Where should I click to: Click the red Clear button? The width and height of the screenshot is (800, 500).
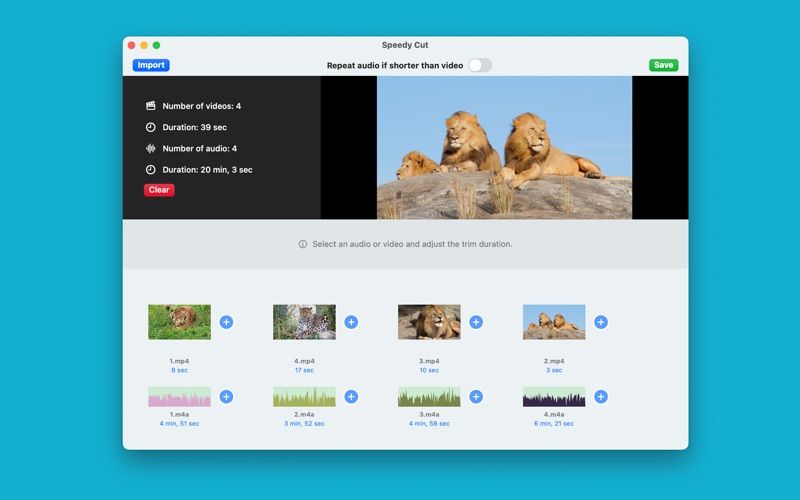point(159,190)
